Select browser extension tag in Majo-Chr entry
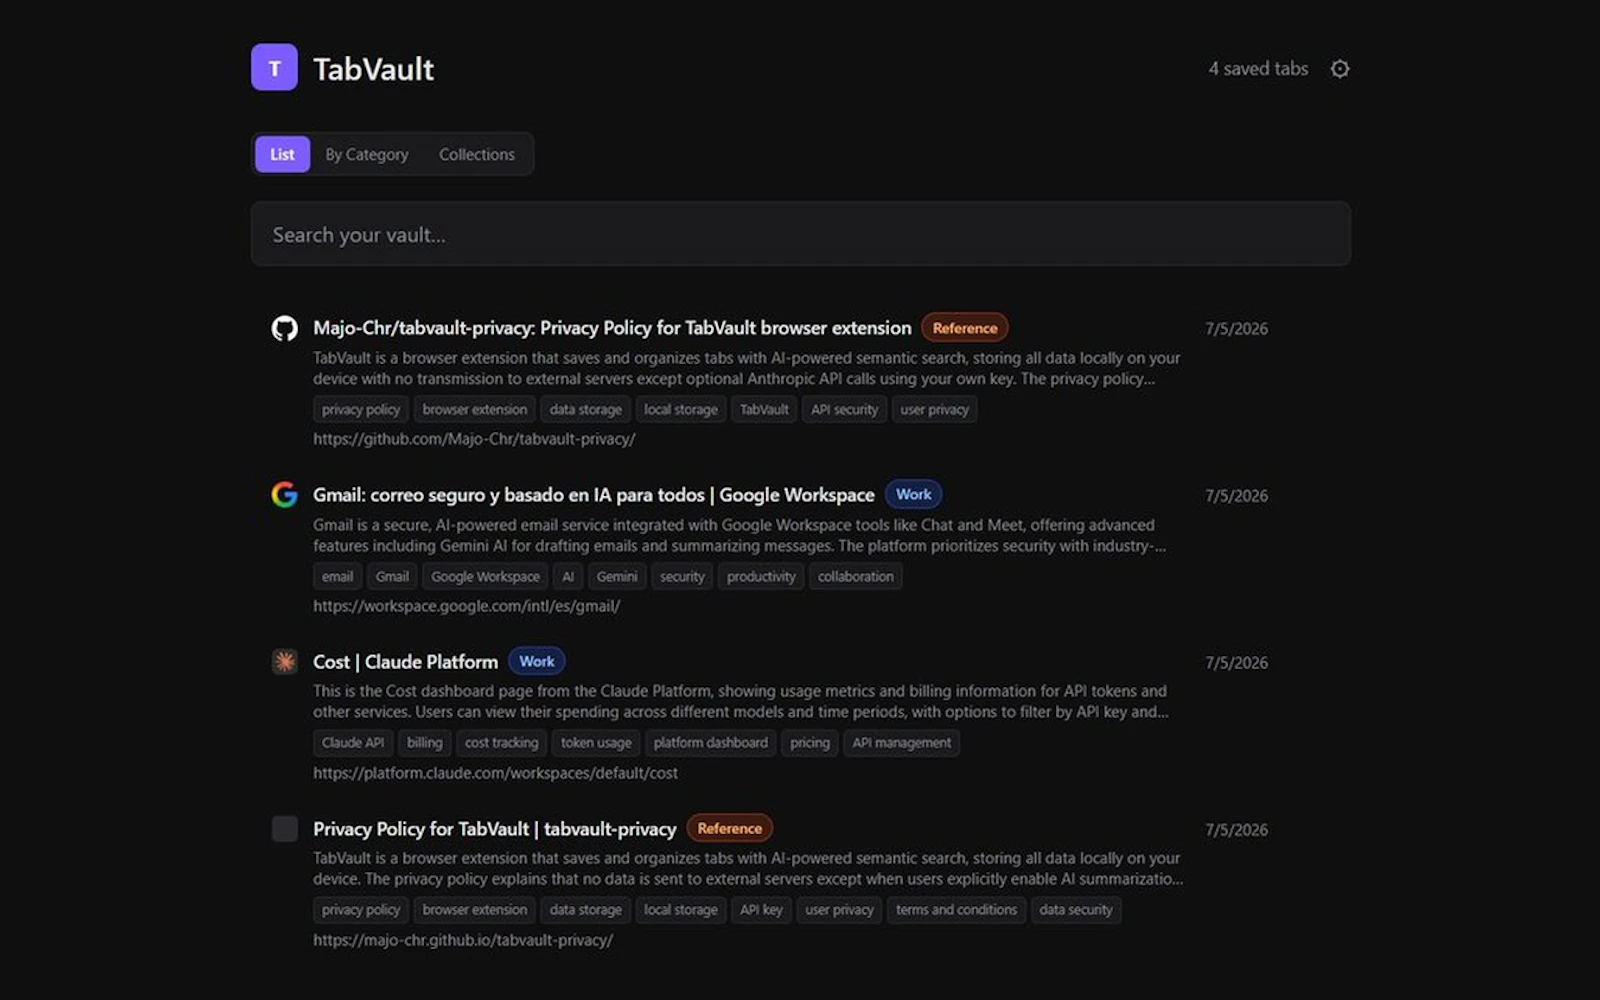1600x1000 pixels. click(474, 409)
